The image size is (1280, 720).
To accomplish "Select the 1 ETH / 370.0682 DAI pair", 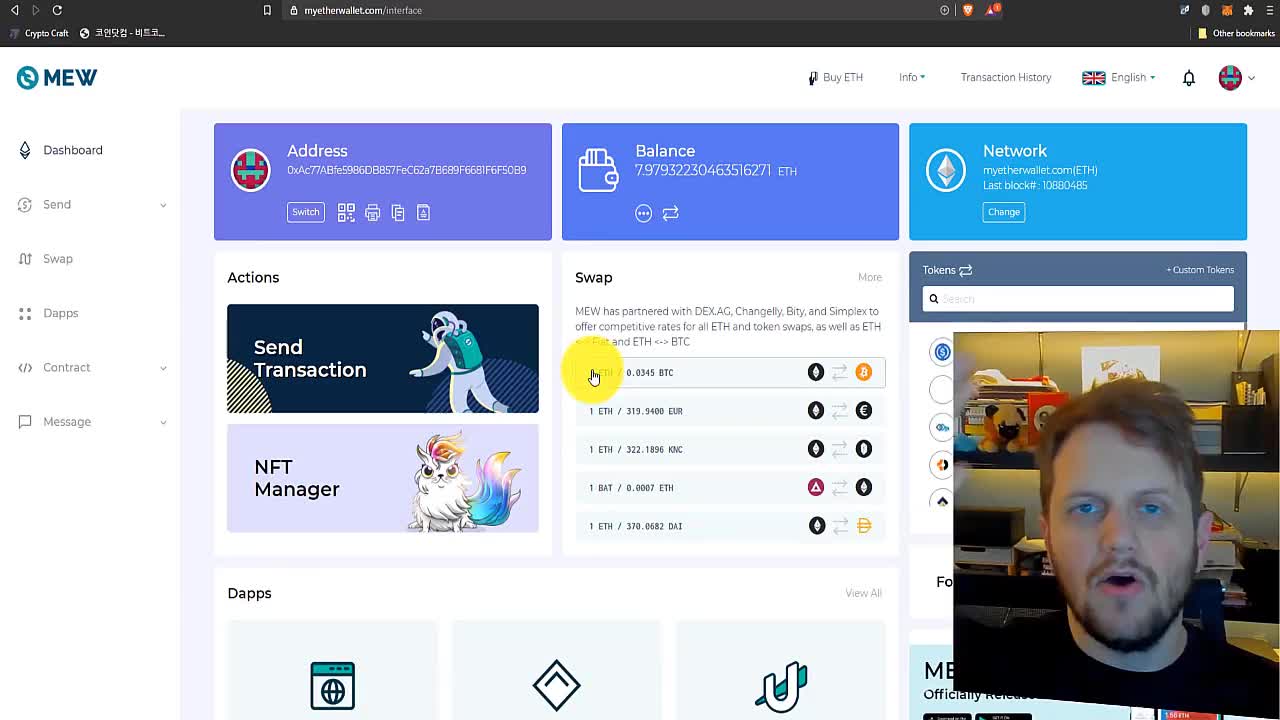I will point(730,526).
